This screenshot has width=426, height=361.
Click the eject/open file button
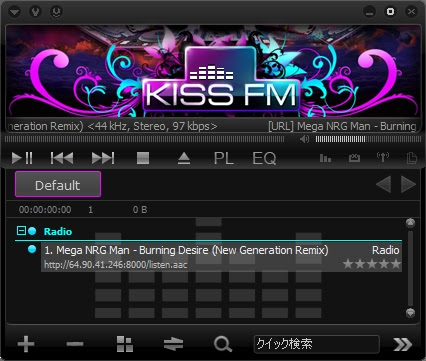(x=184, y=158)
